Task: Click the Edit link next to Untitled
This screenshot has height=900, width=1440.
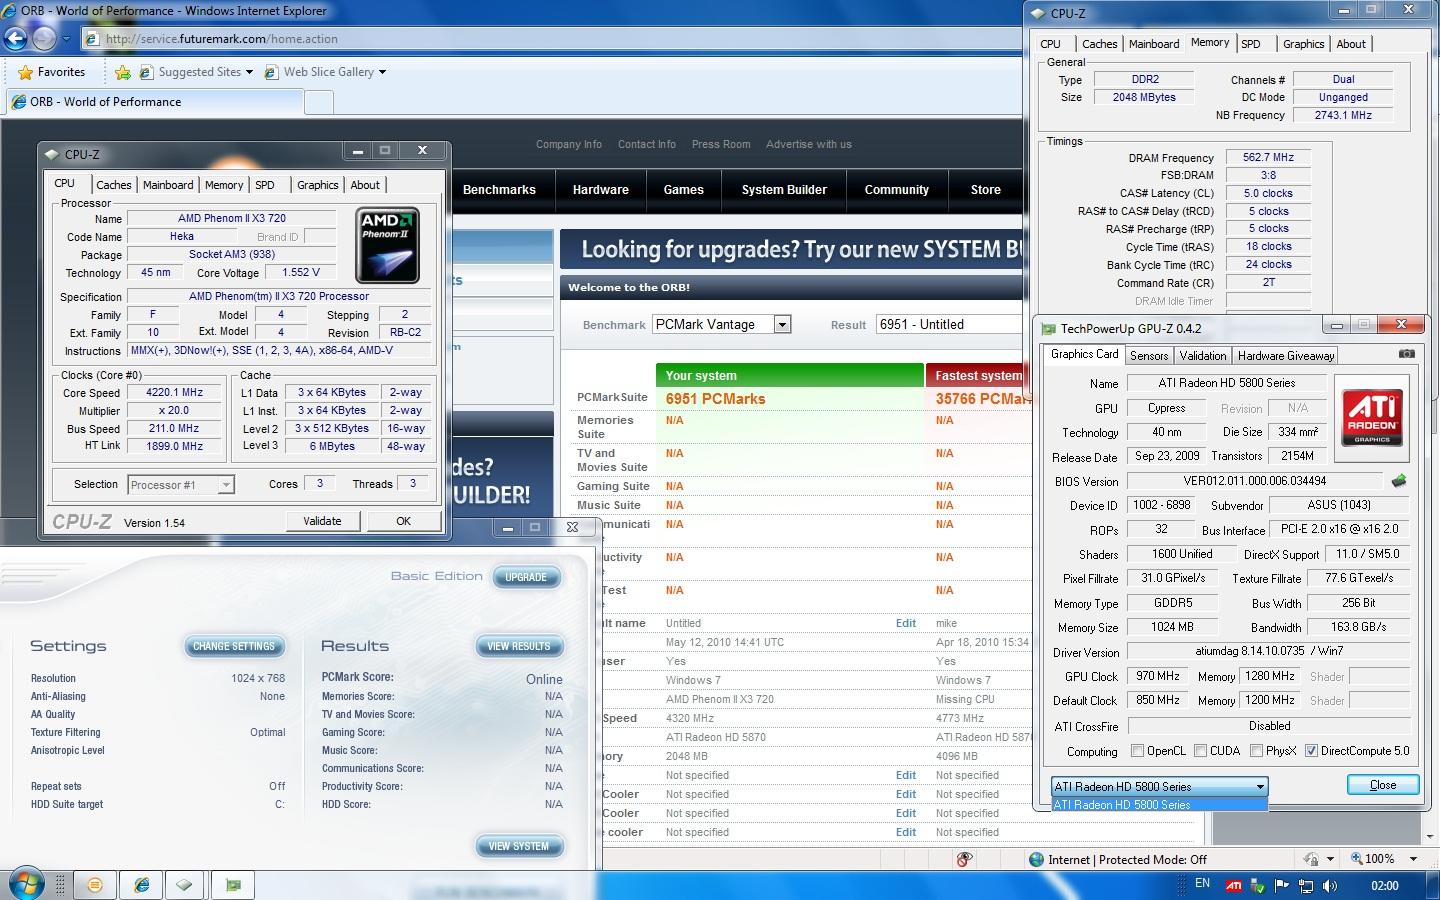Action: [x=906, y=623]
